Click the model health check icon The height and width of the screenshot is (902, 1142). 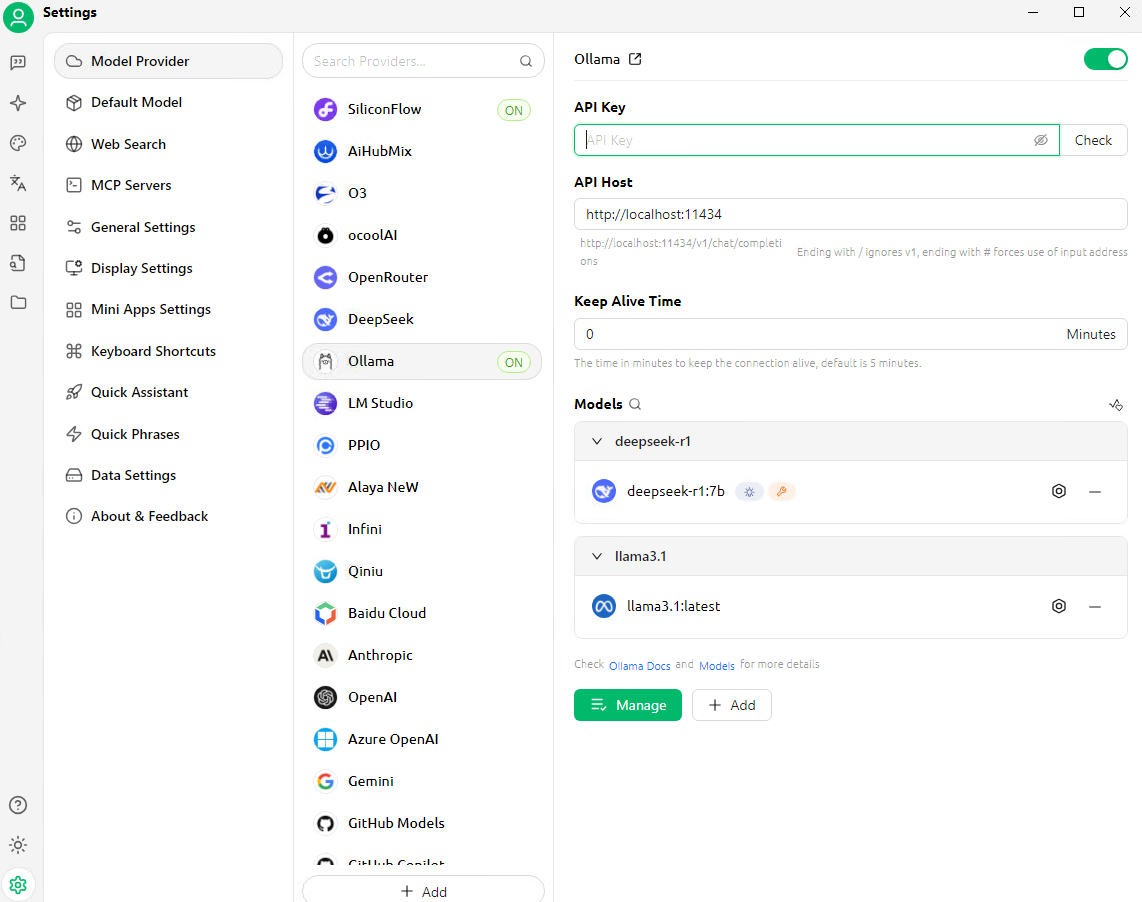[x=1116, y=405]
